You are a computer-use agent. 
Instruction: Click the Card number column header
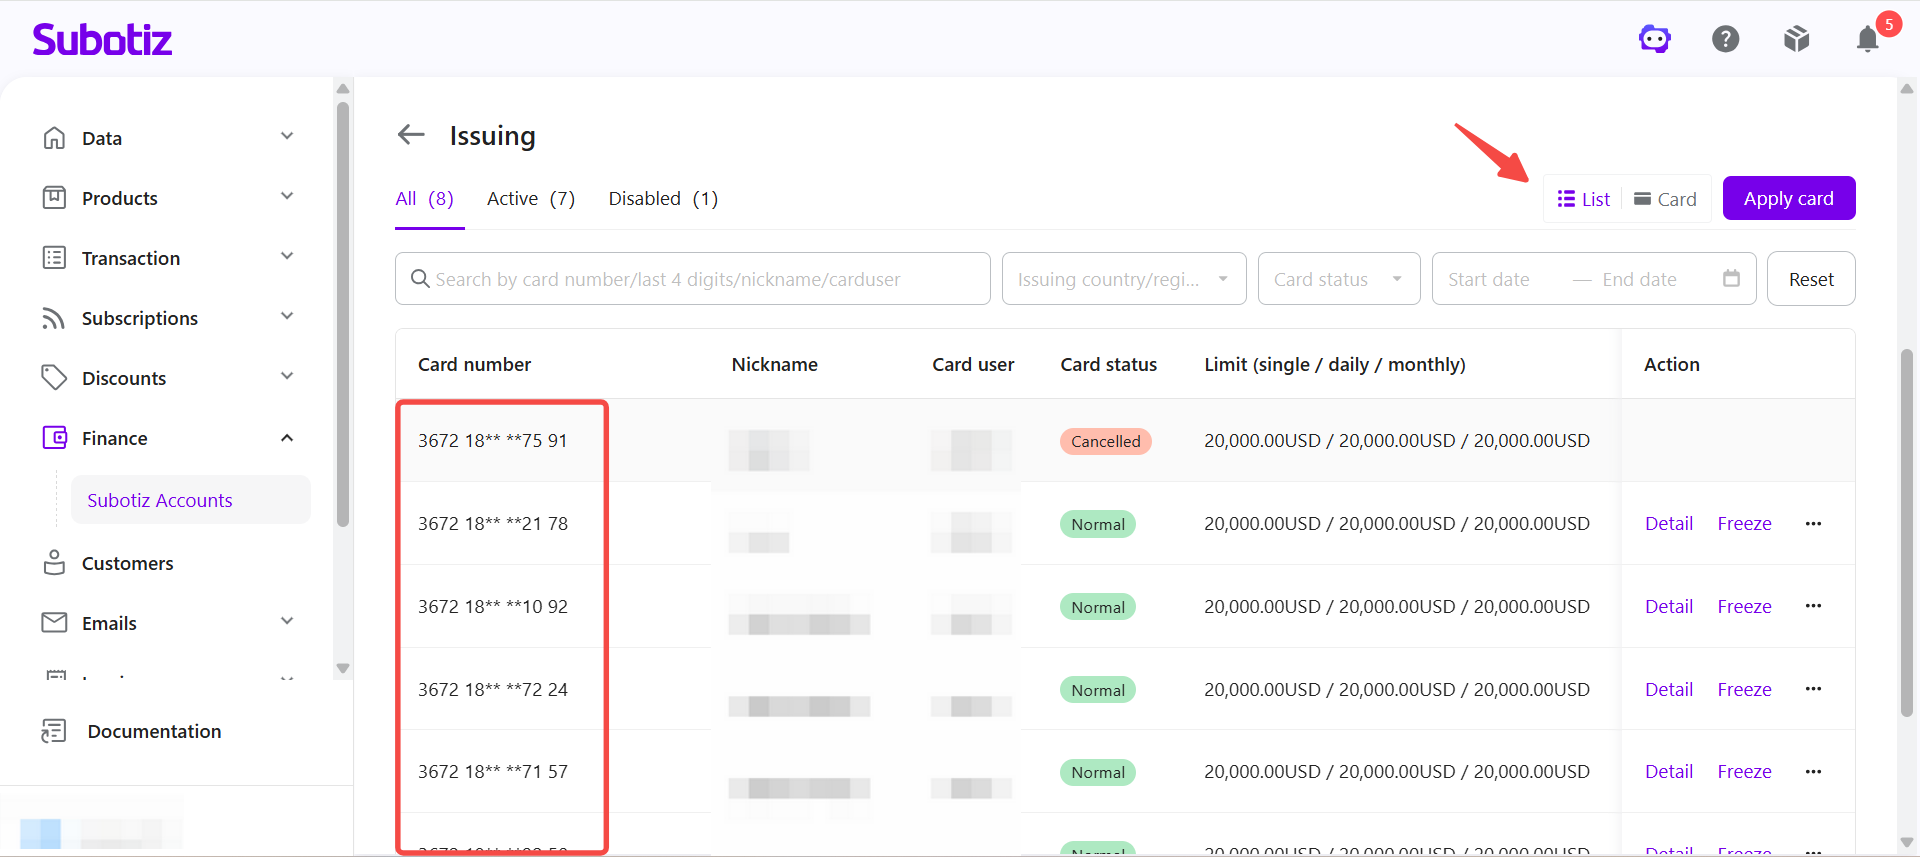tap(475, 364)
